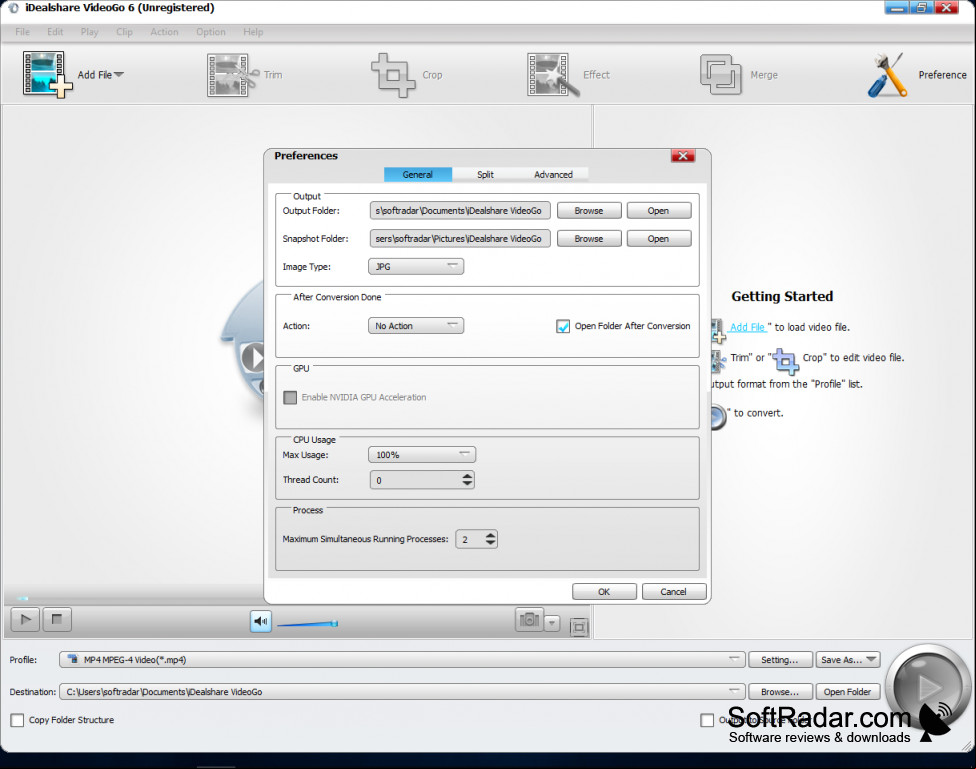Expand the Image Type JPG dropdown
The image size is (976, 769).
pos(416,267)
